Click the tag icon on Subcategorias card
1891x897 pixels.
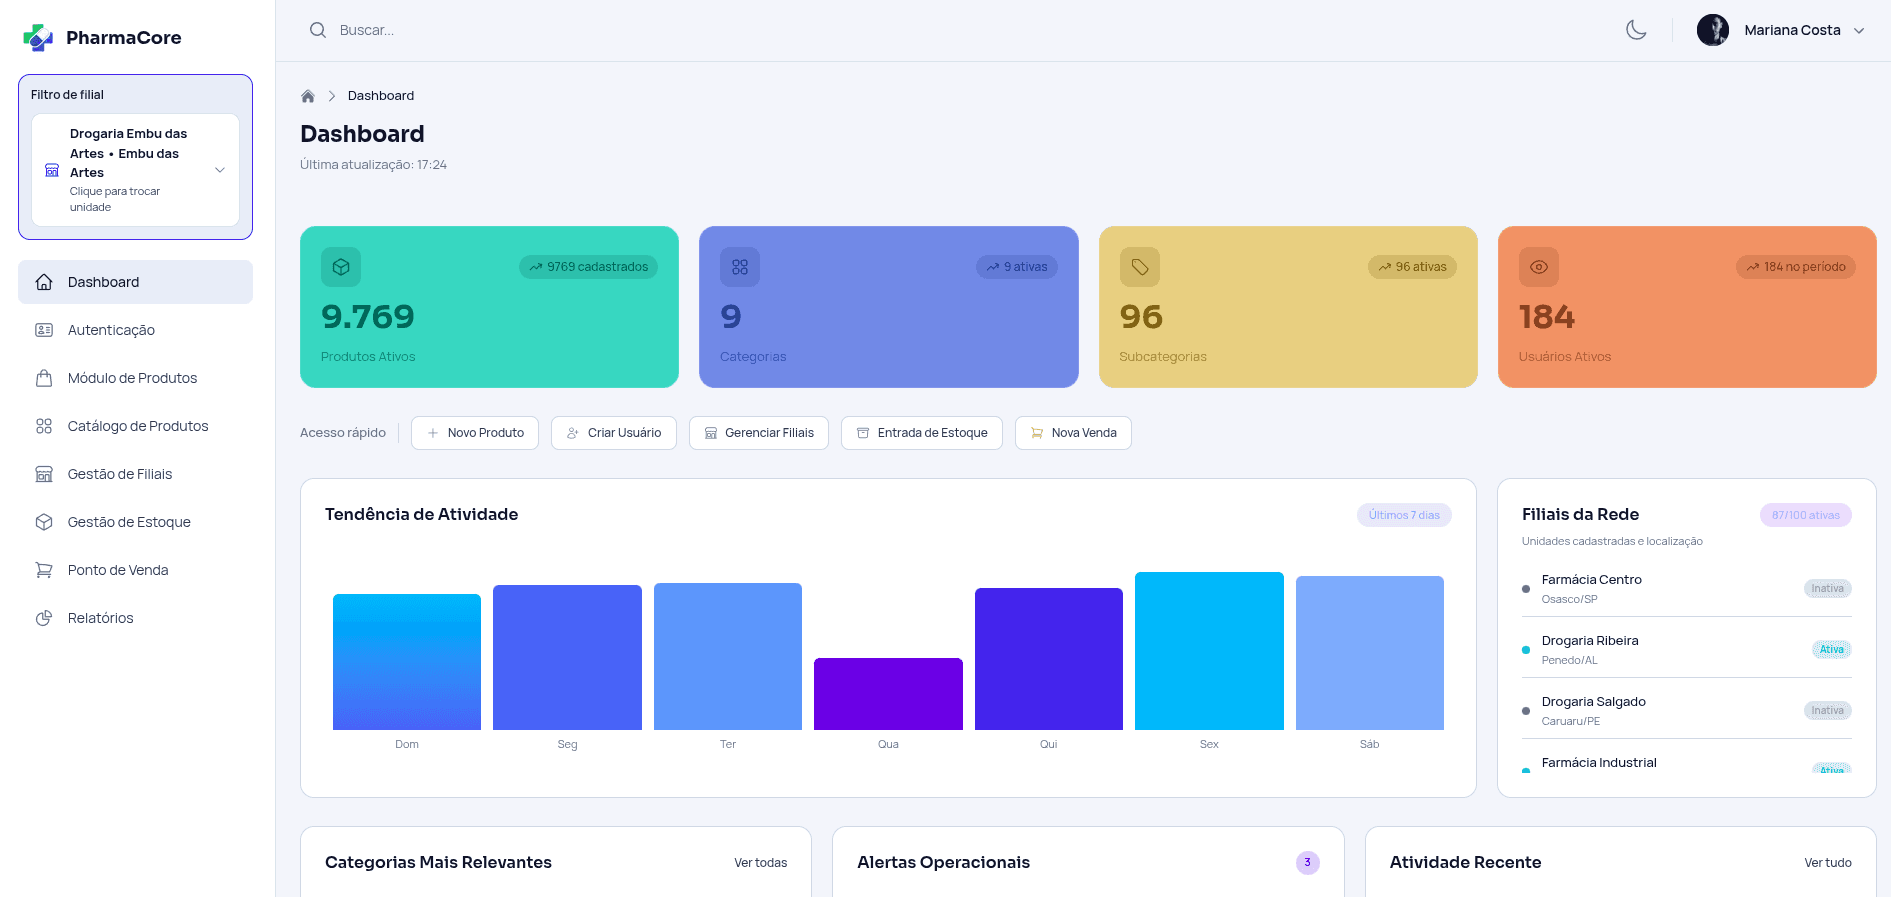click(x=1139, y=267)
